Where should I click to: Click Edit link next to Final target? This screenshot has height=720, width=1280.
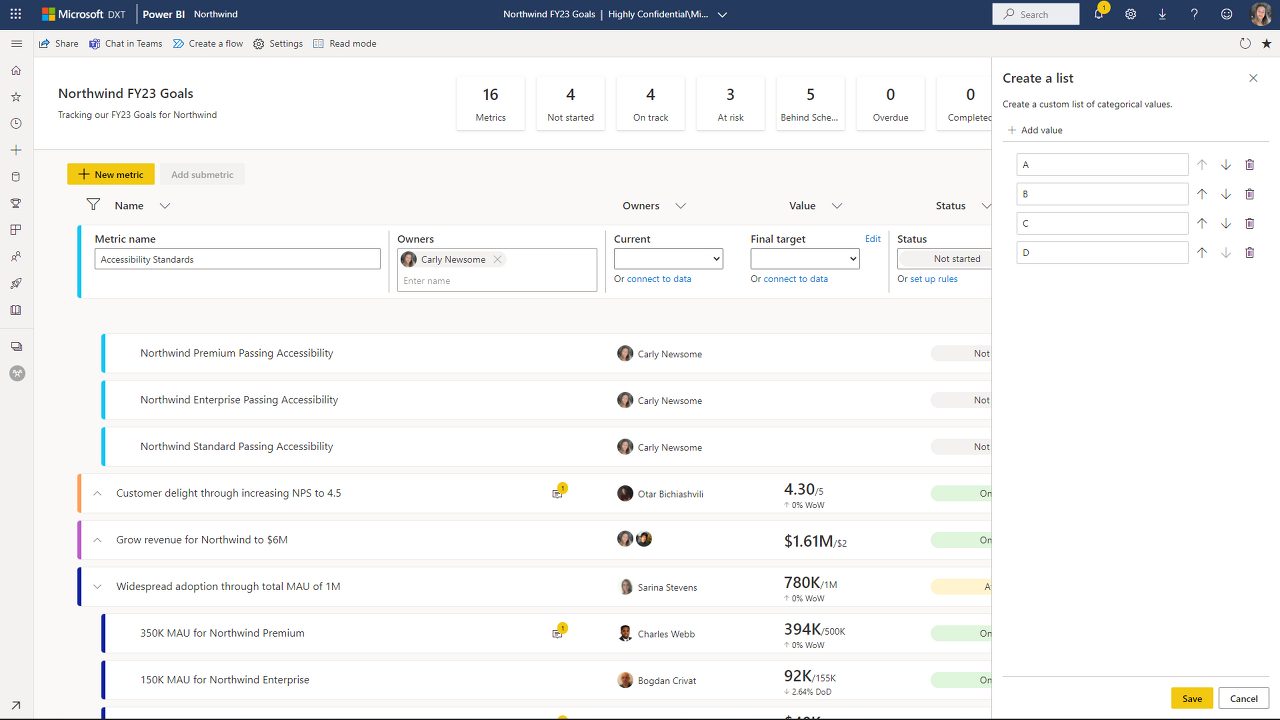click(x=873, y=239)
